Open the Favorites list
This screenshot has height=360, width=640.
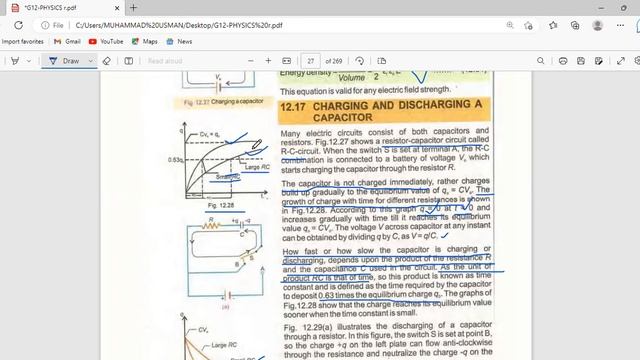tap(553, 25)
